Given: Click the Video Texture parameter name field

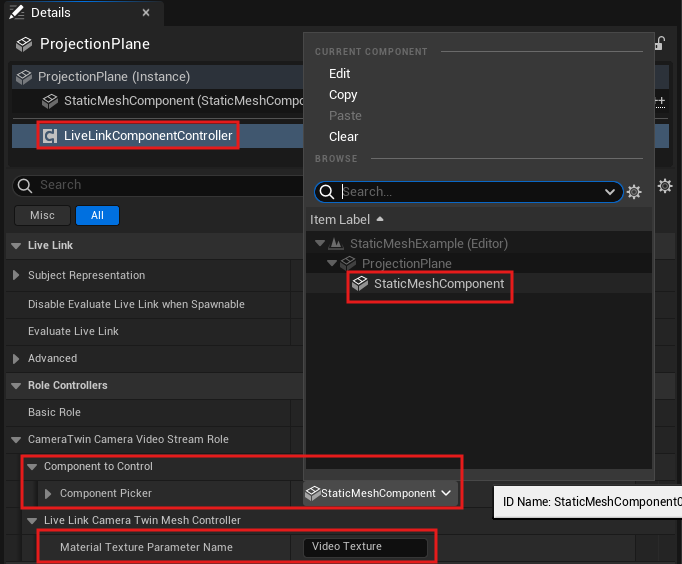Looking at the screenshot, I should [x=365, y=547].
